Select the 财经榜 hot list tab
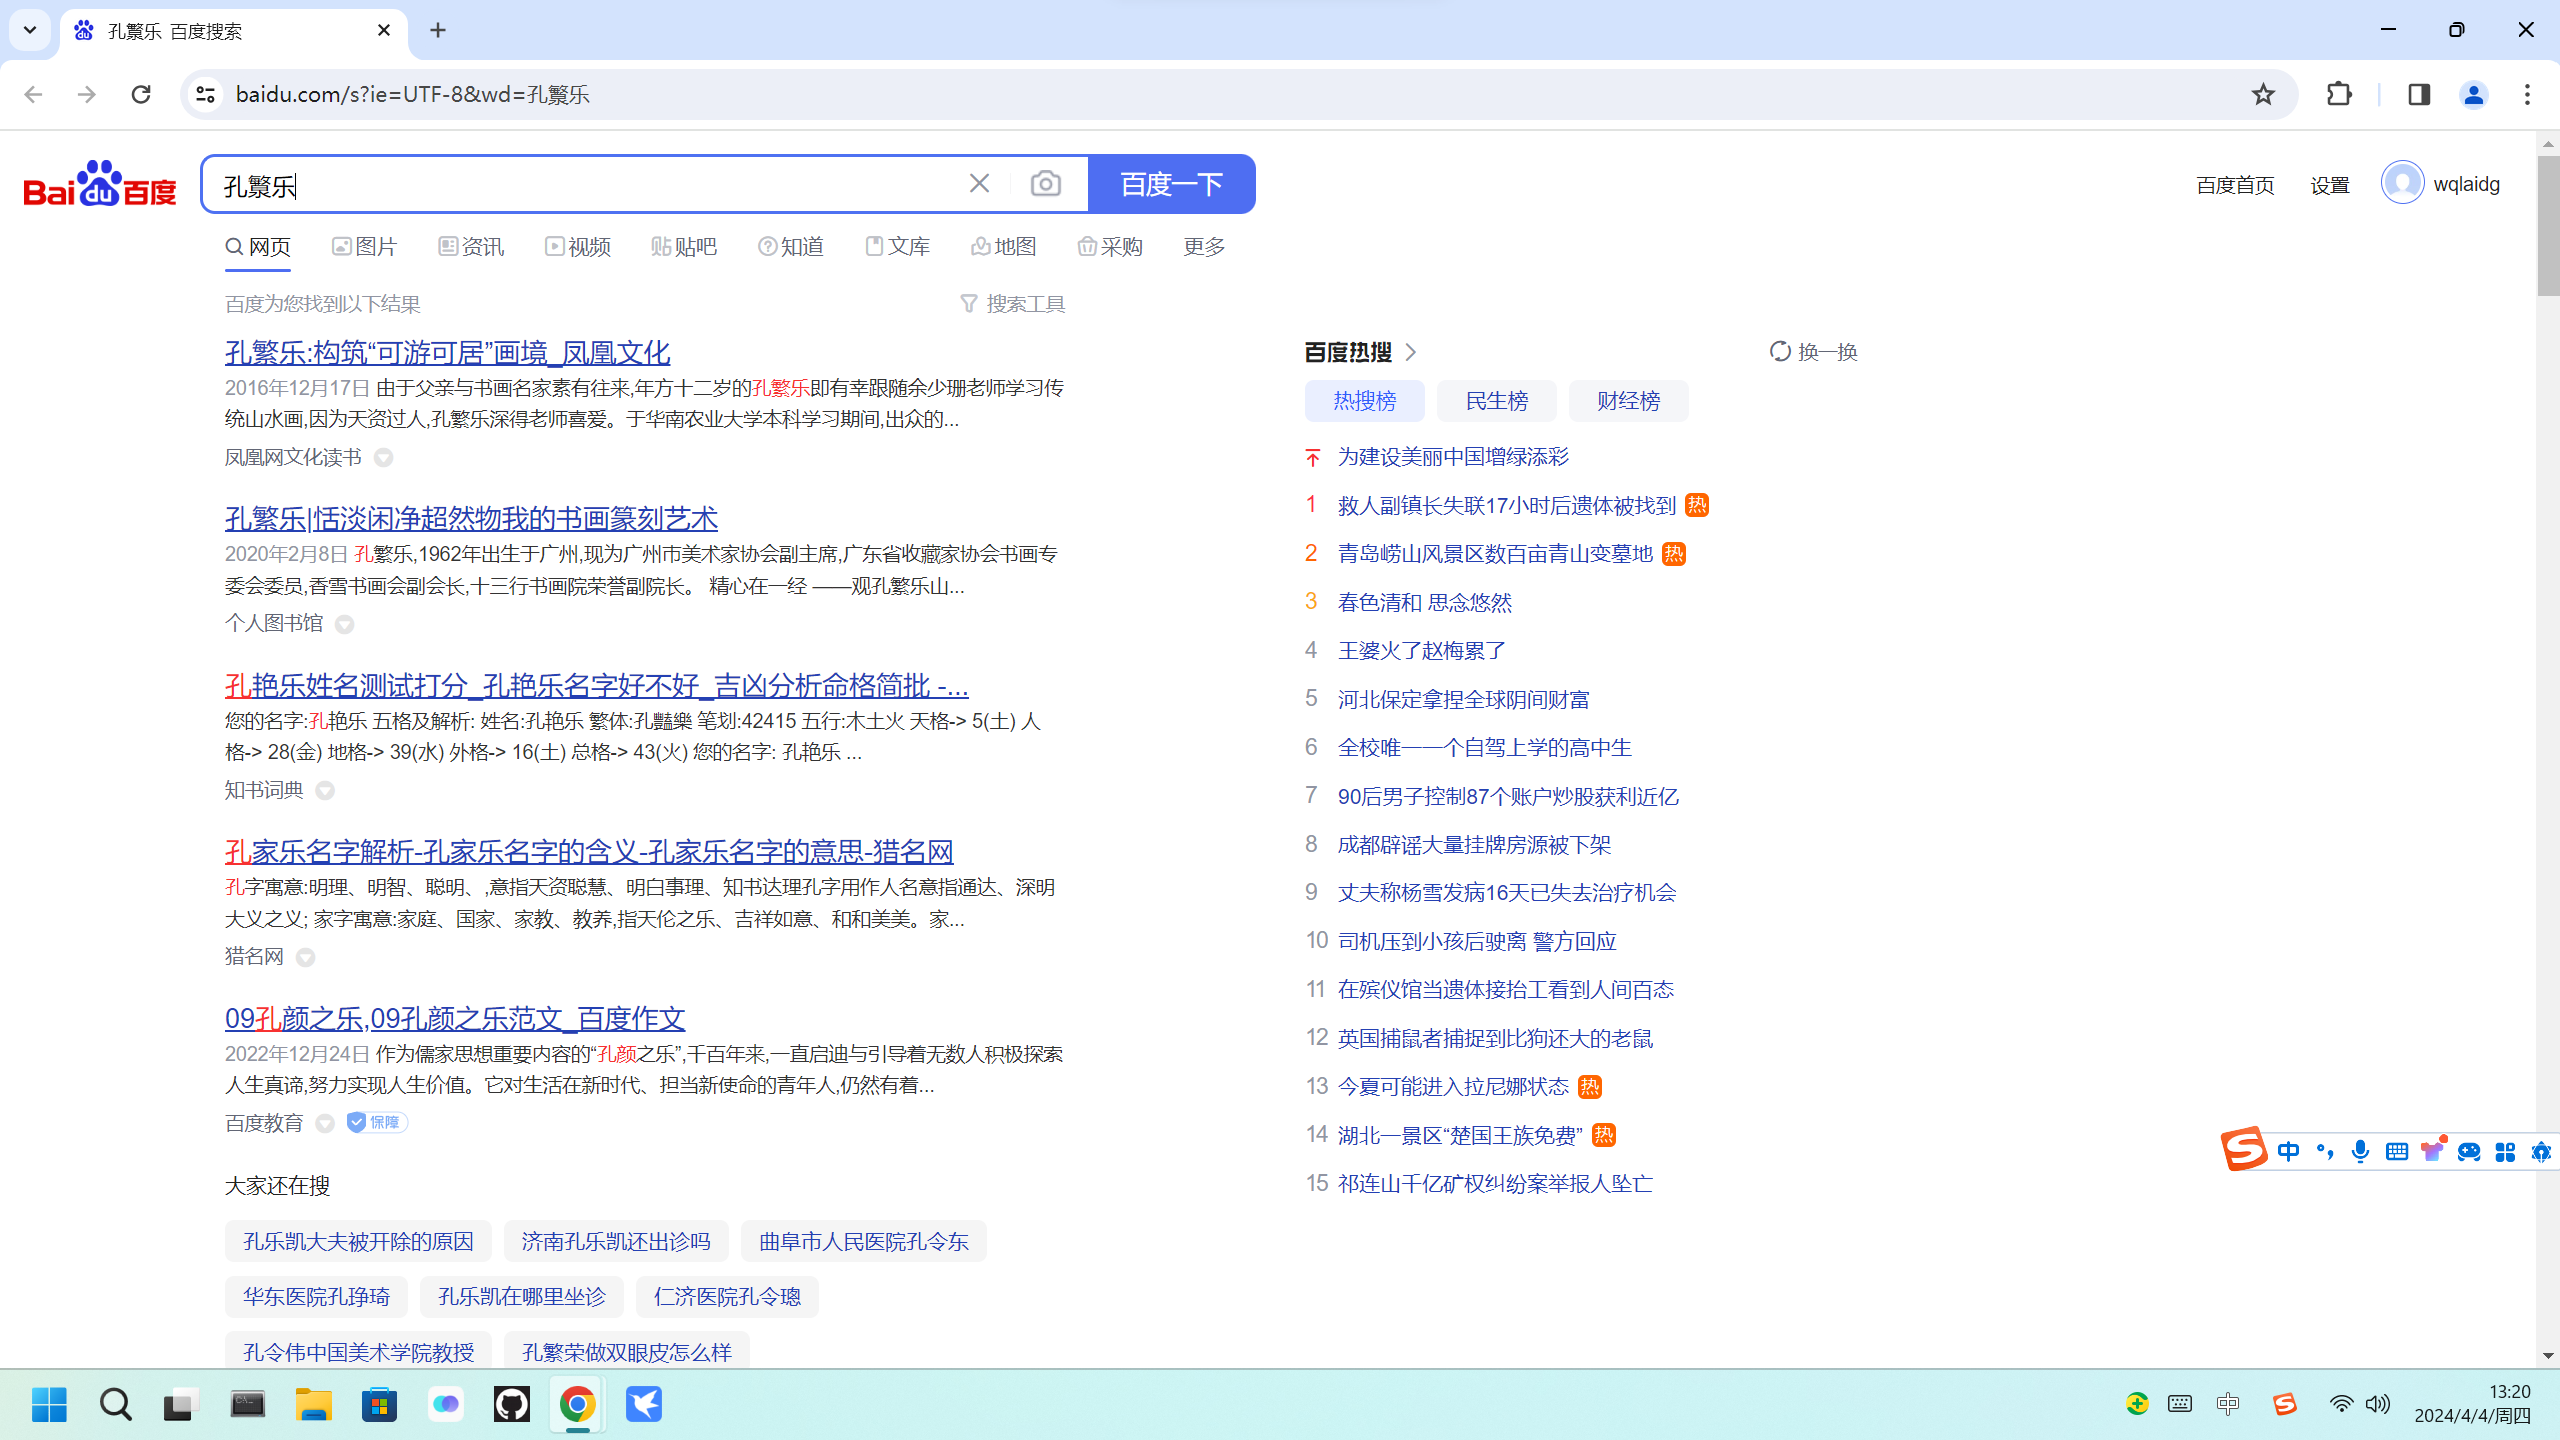Viewport: 2560px width, 1440px height. 1628,401
